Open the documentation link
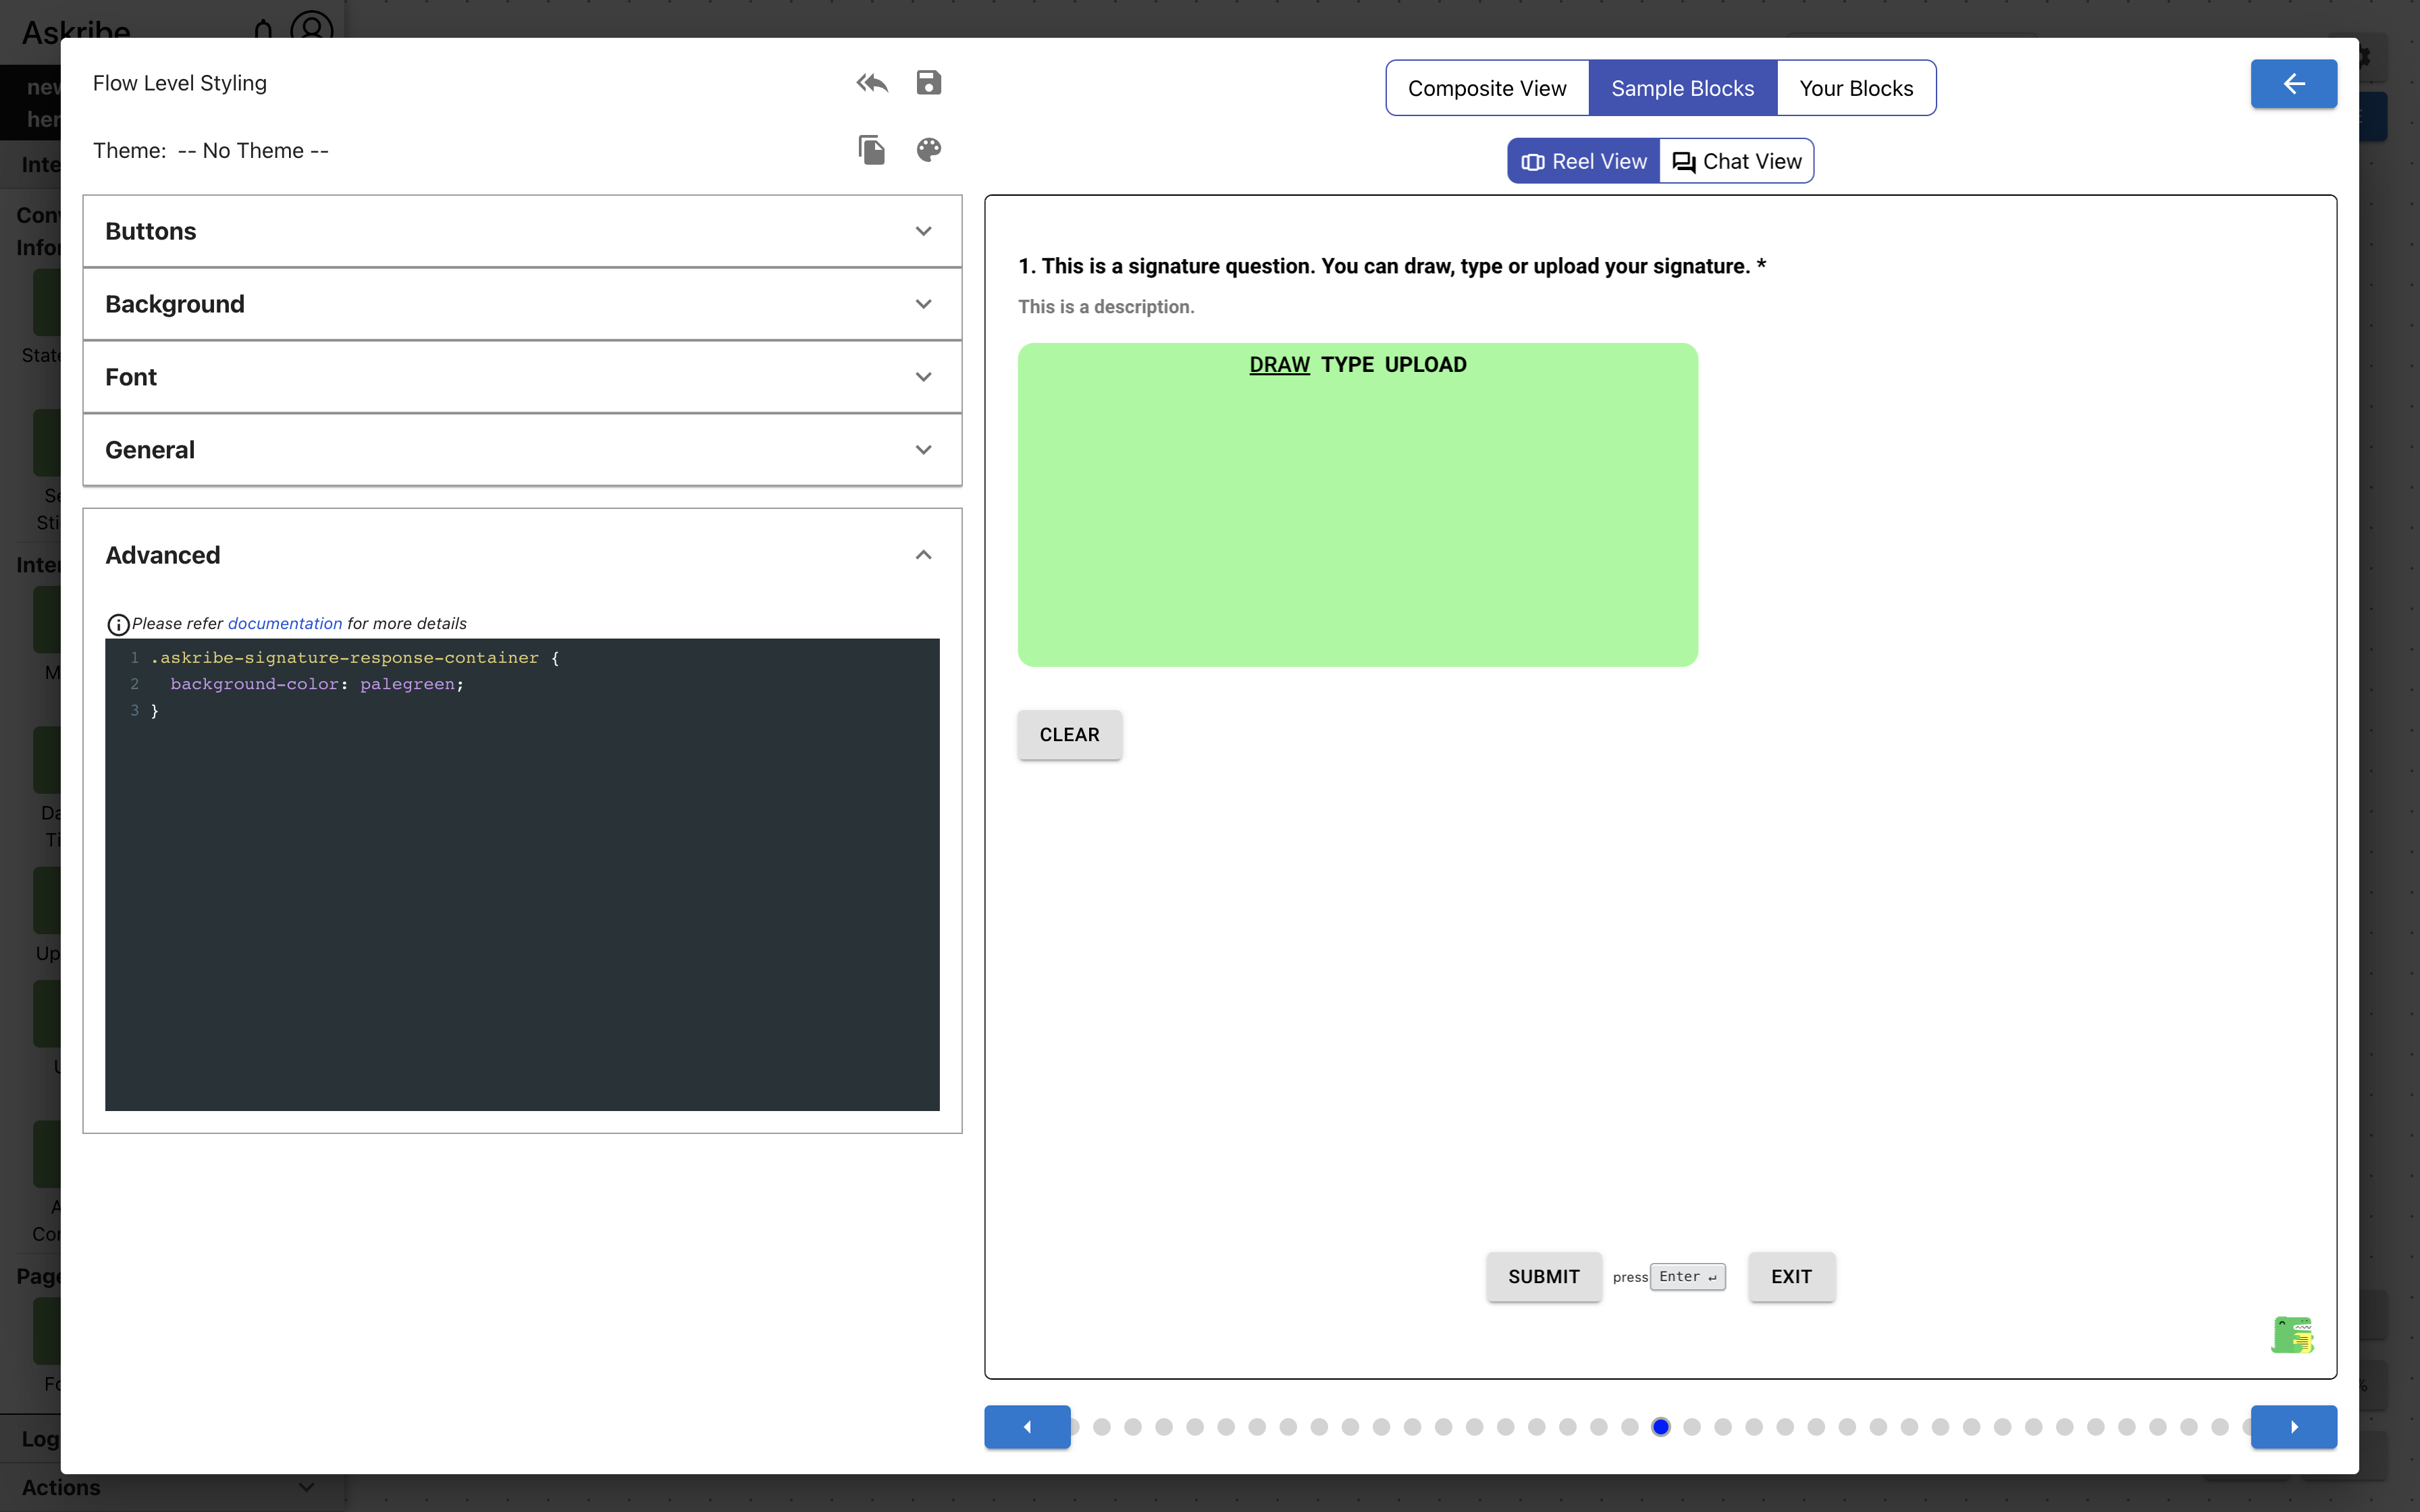 (285, 623)
